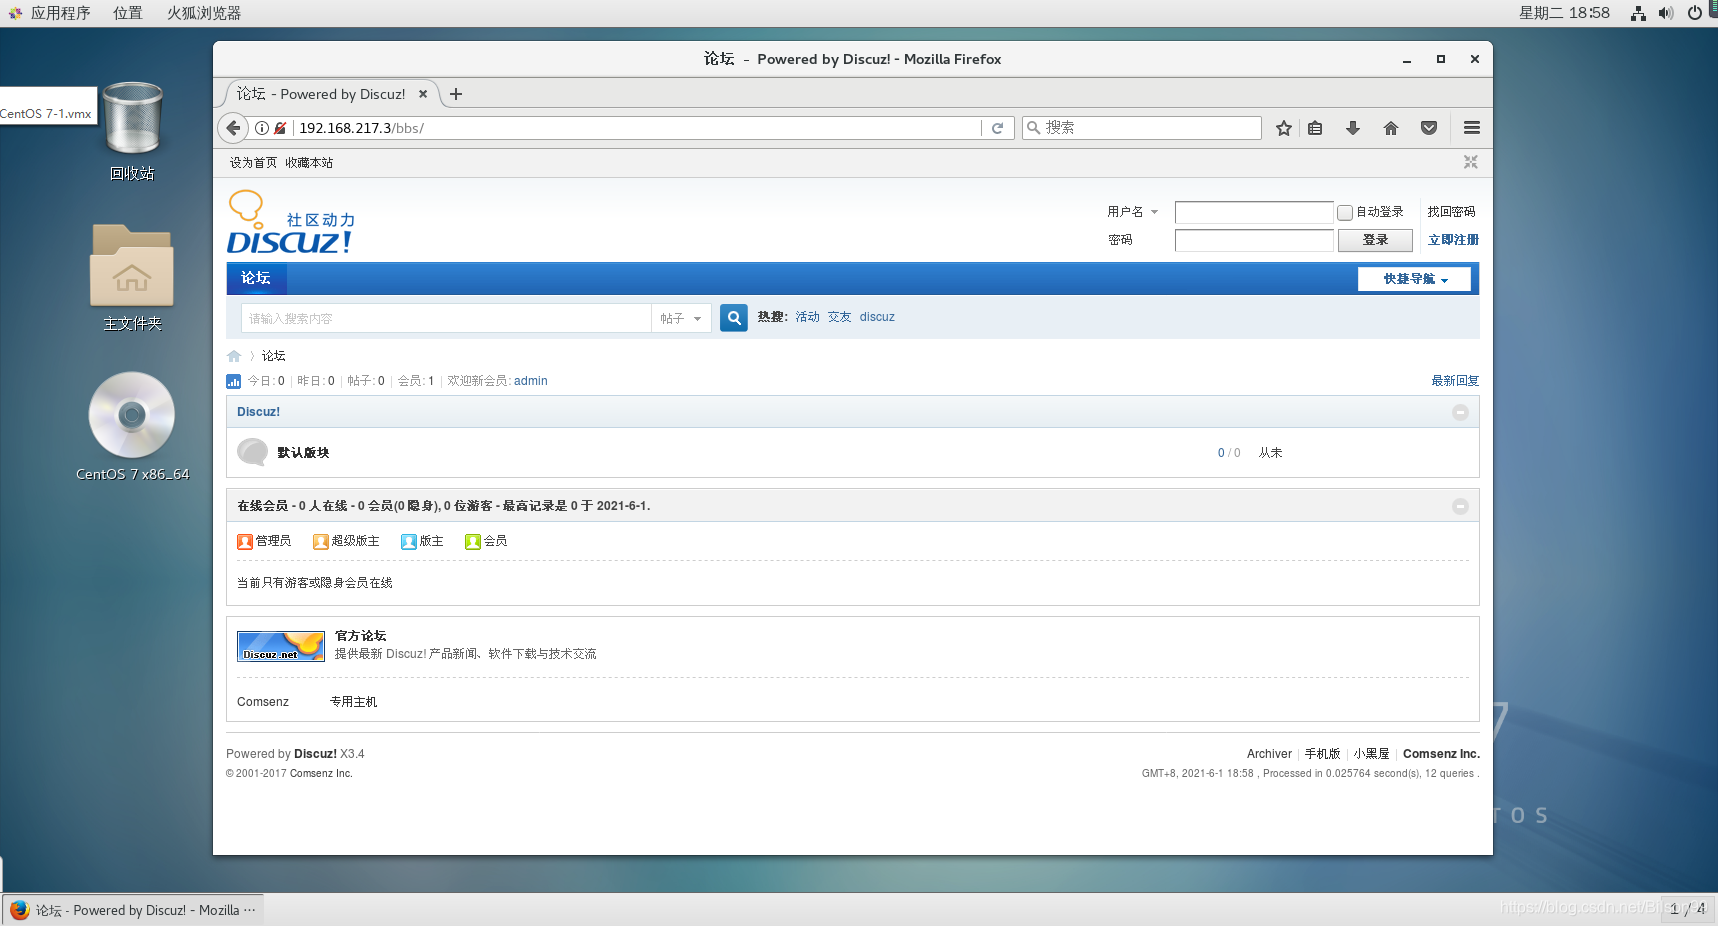The image size is (1718, 926).
Task: Expand the 快捷导航 dropdown
Action: (1414, 279)
